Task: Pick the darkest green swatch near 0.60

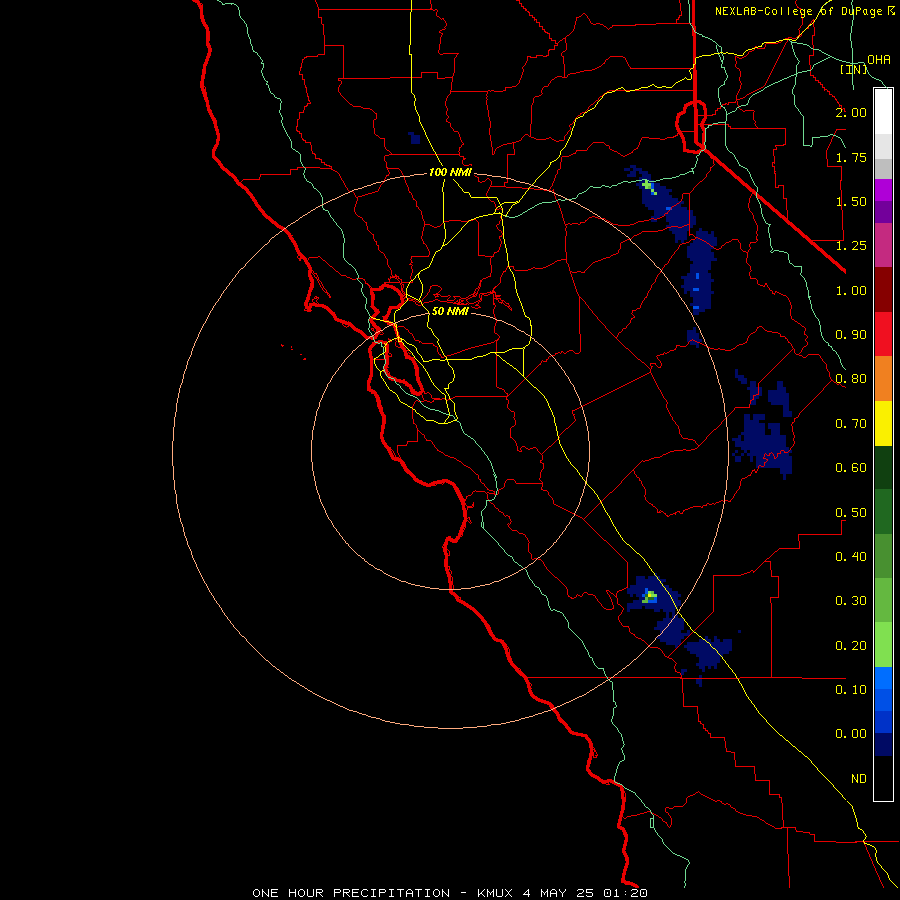Action: (883, 467)
